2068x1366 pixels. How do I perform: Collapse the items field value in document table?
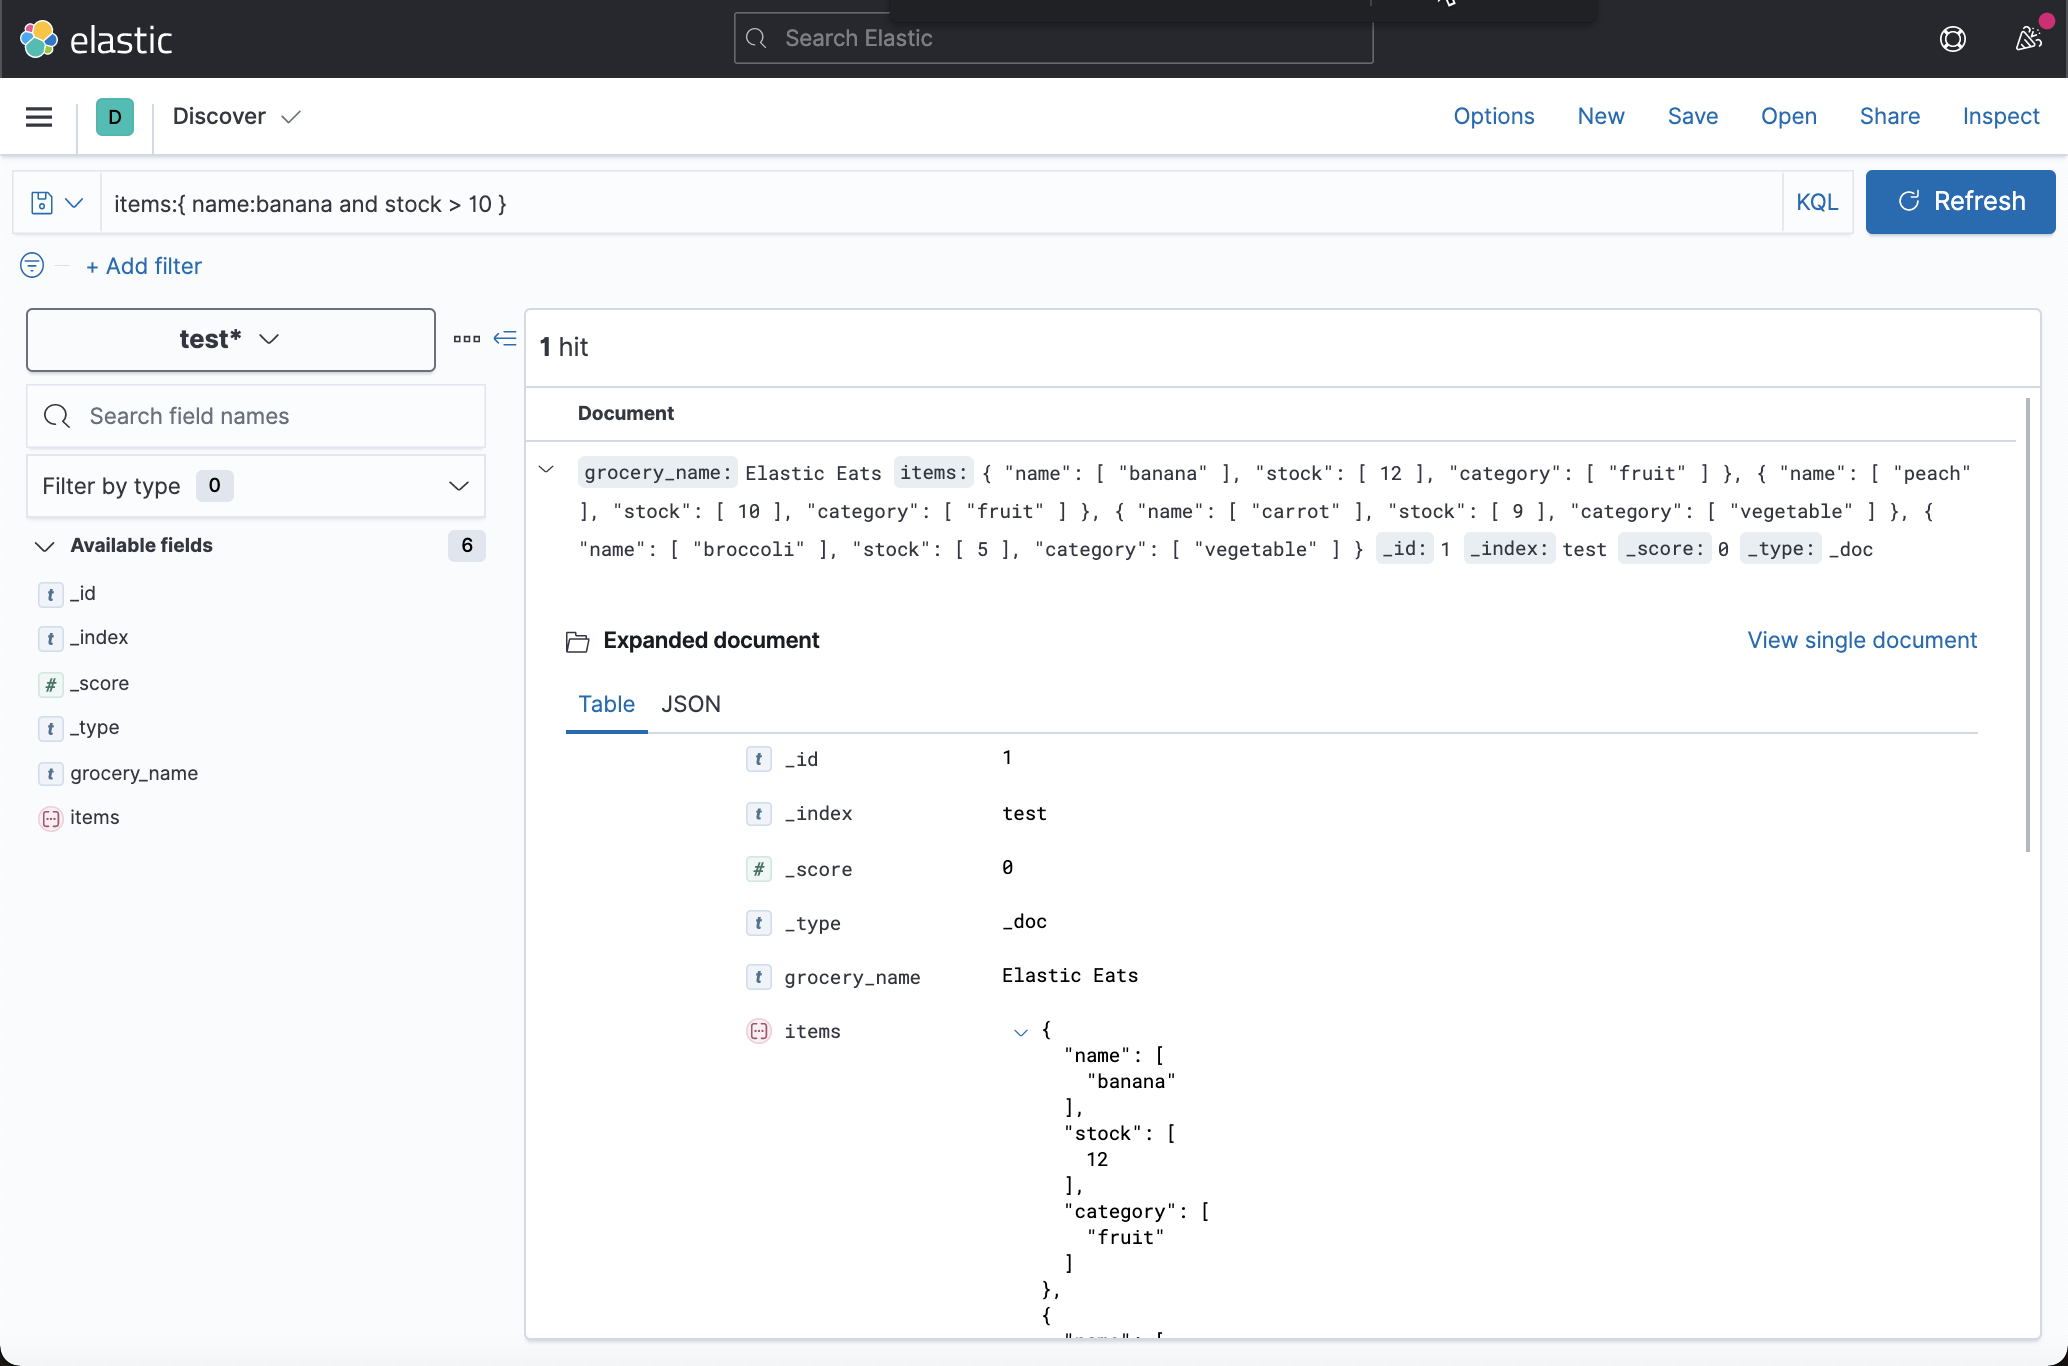1021,1031
